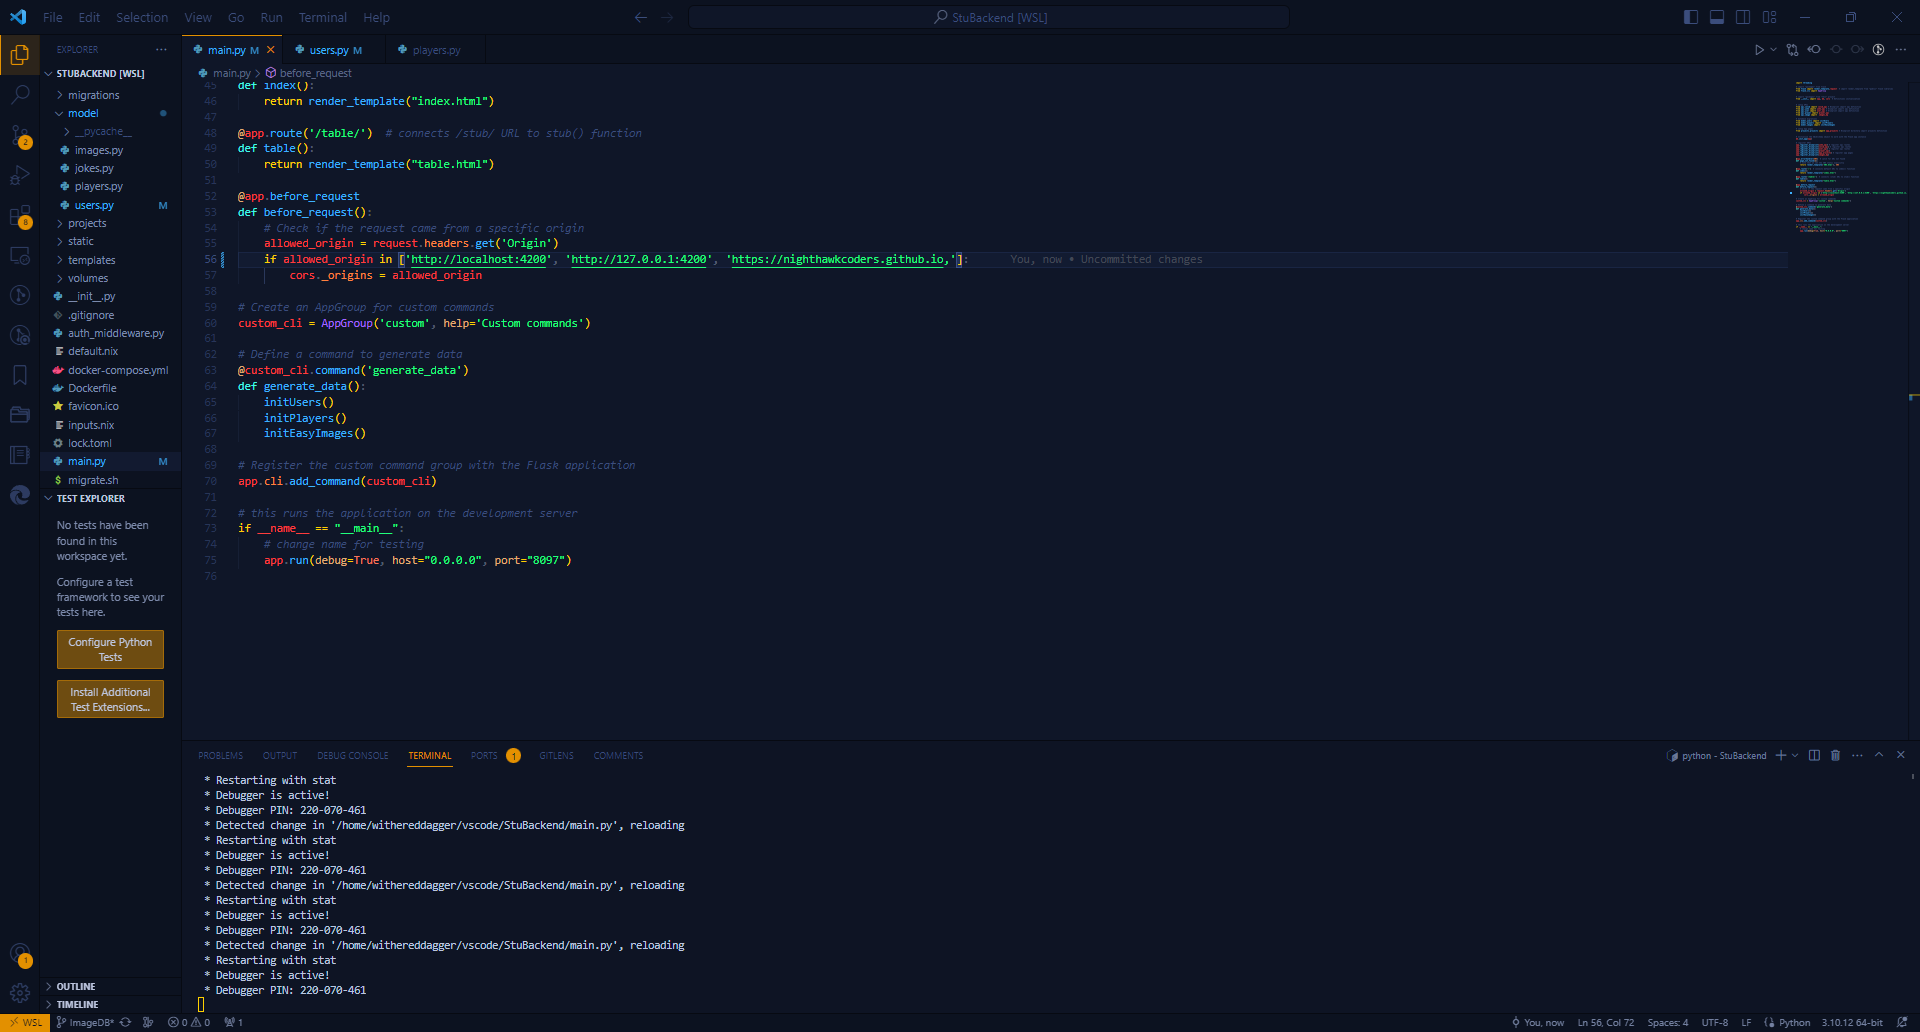
Task: Click Install Additional Test Extensions button
Action: click(x=110, y=699)
